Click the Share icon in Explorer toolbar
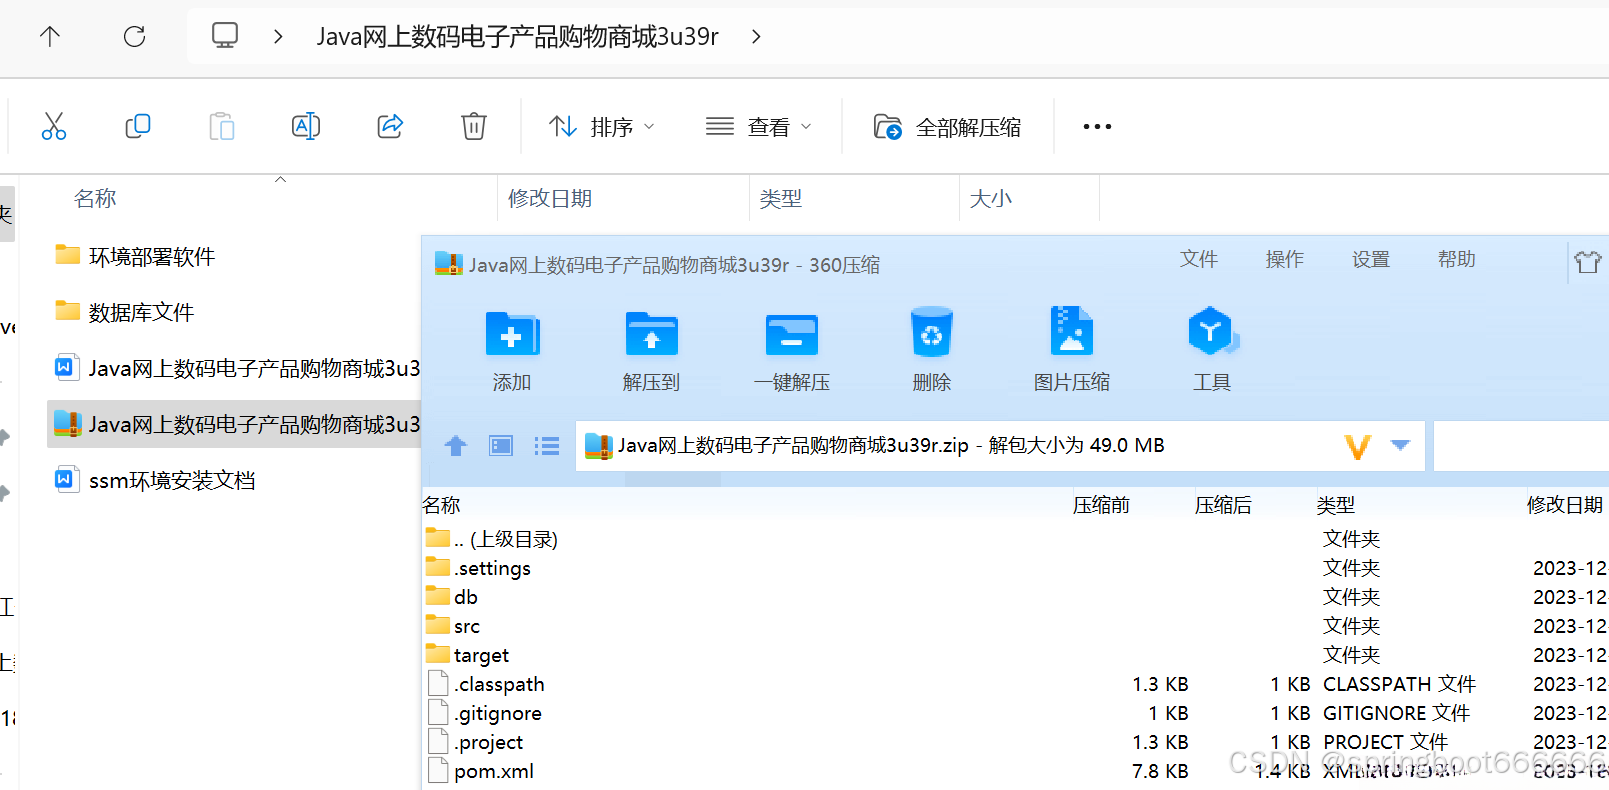This screenshot has width=1609, height=790. pyautogui.click(x=390, y=126)
